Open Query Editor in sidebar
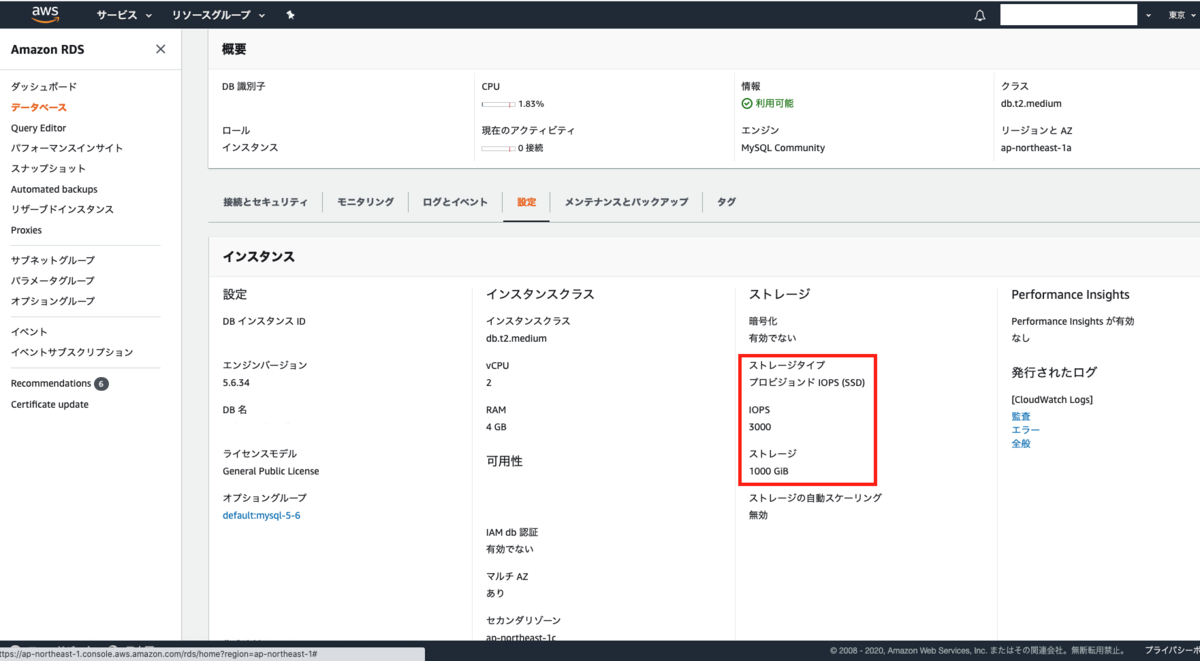Image resolution: width=1200 pixels, height=661 pixels. (x=38, y=128)
